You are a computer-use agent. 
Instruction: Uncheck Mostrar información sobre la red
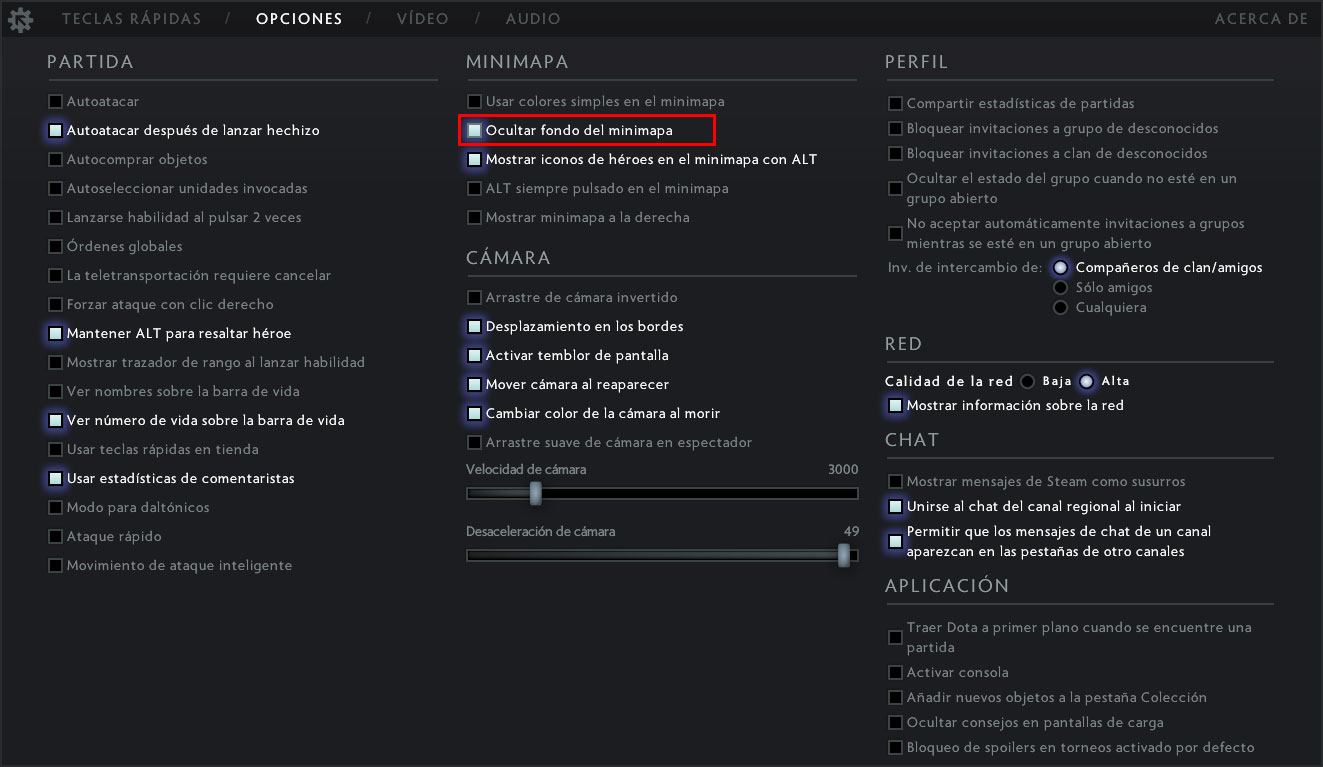pyautogui.click(x=896, y=406)
